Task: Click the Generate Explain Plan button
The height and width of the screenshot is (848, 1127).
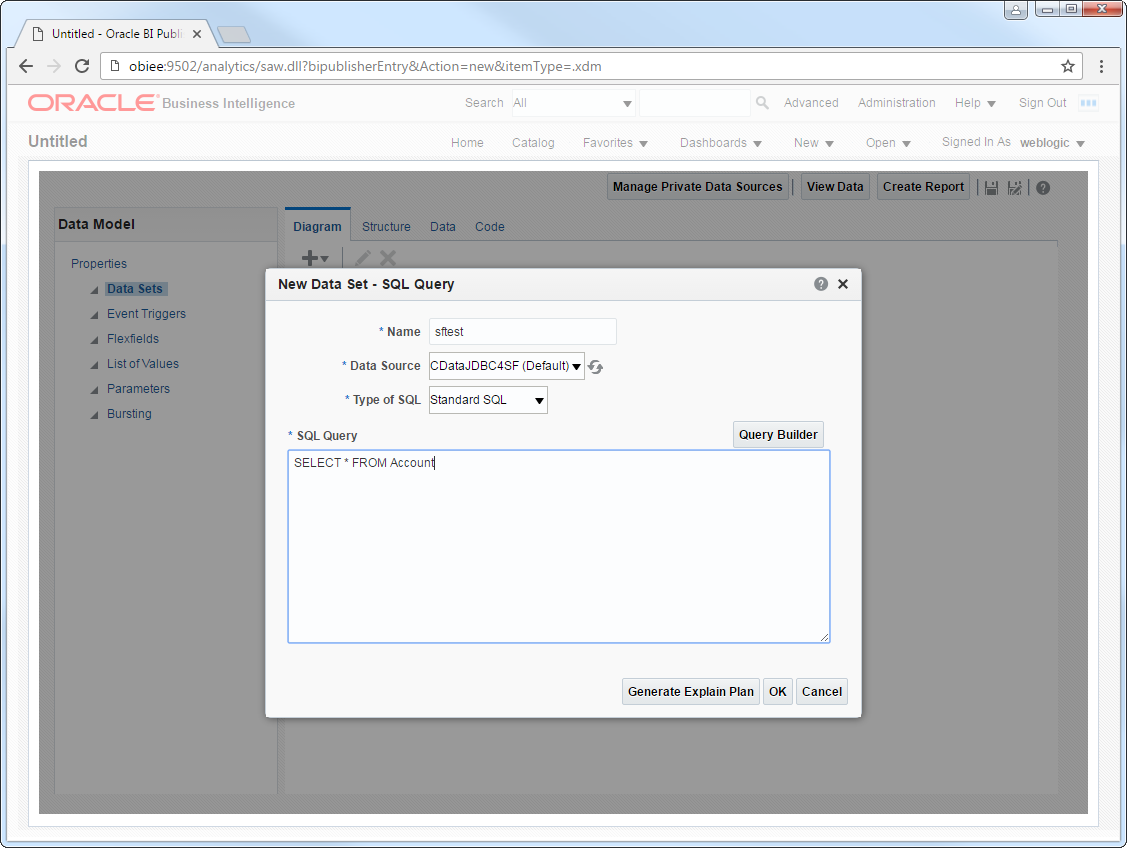Action: tap(690, 692)
